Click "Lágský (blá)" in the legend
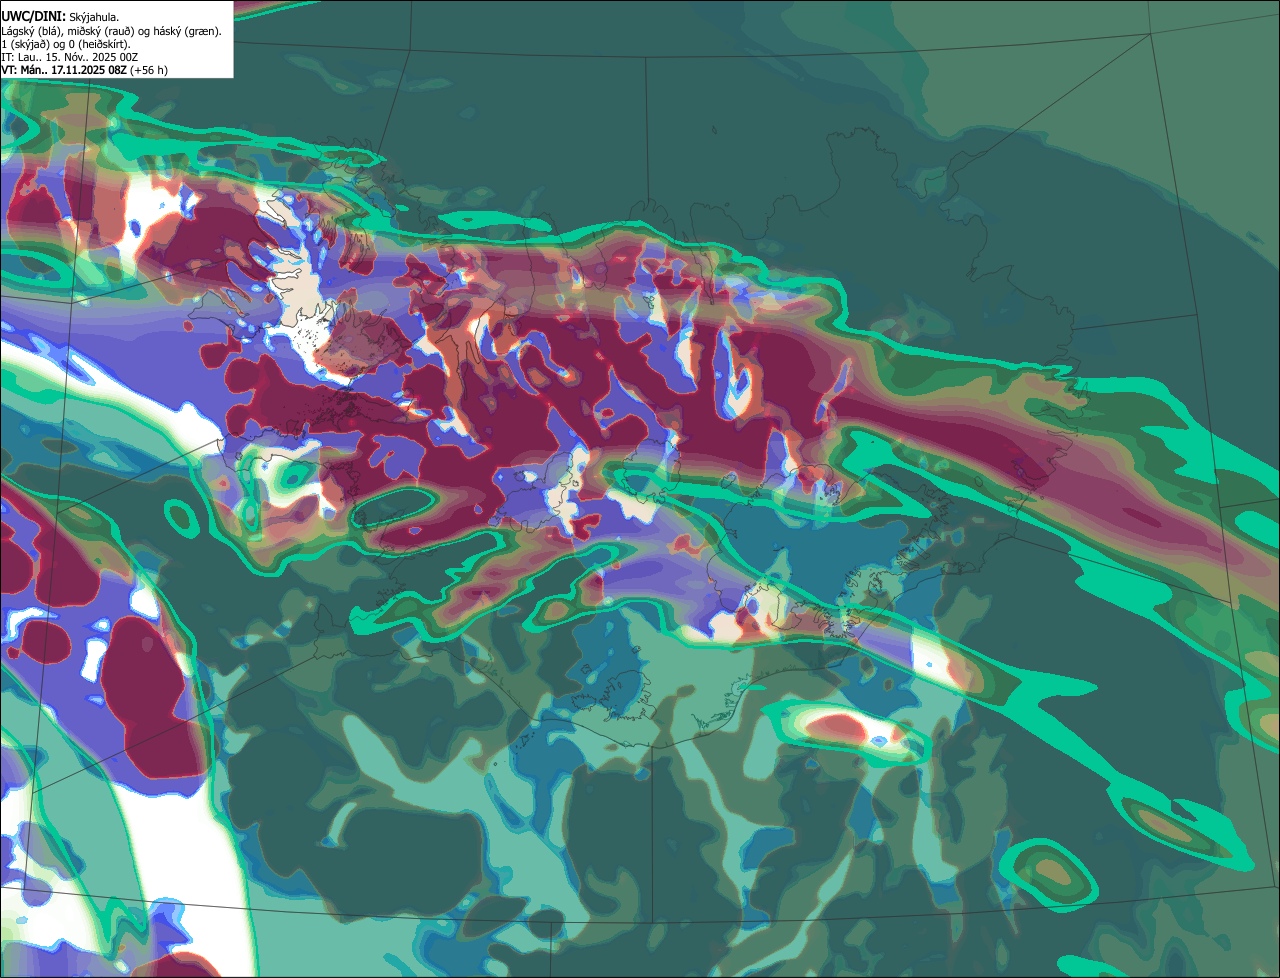The width and height of the screenshot is (1280, 978). (31, 31)
